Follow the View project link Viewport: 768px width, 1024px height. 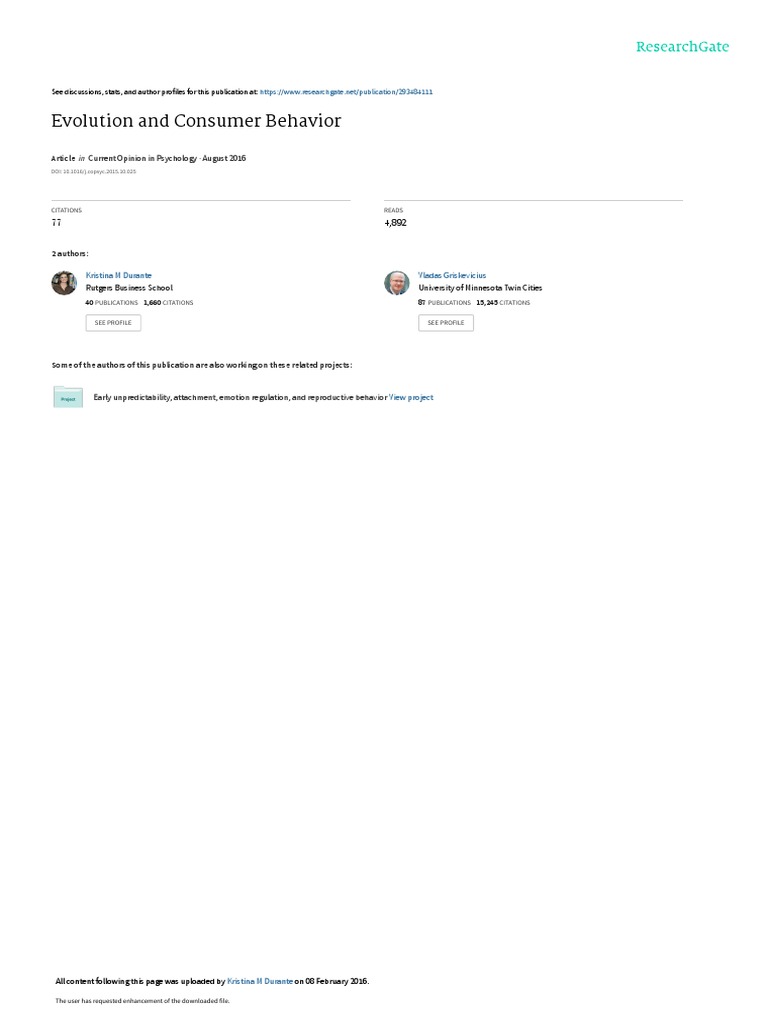411,398
